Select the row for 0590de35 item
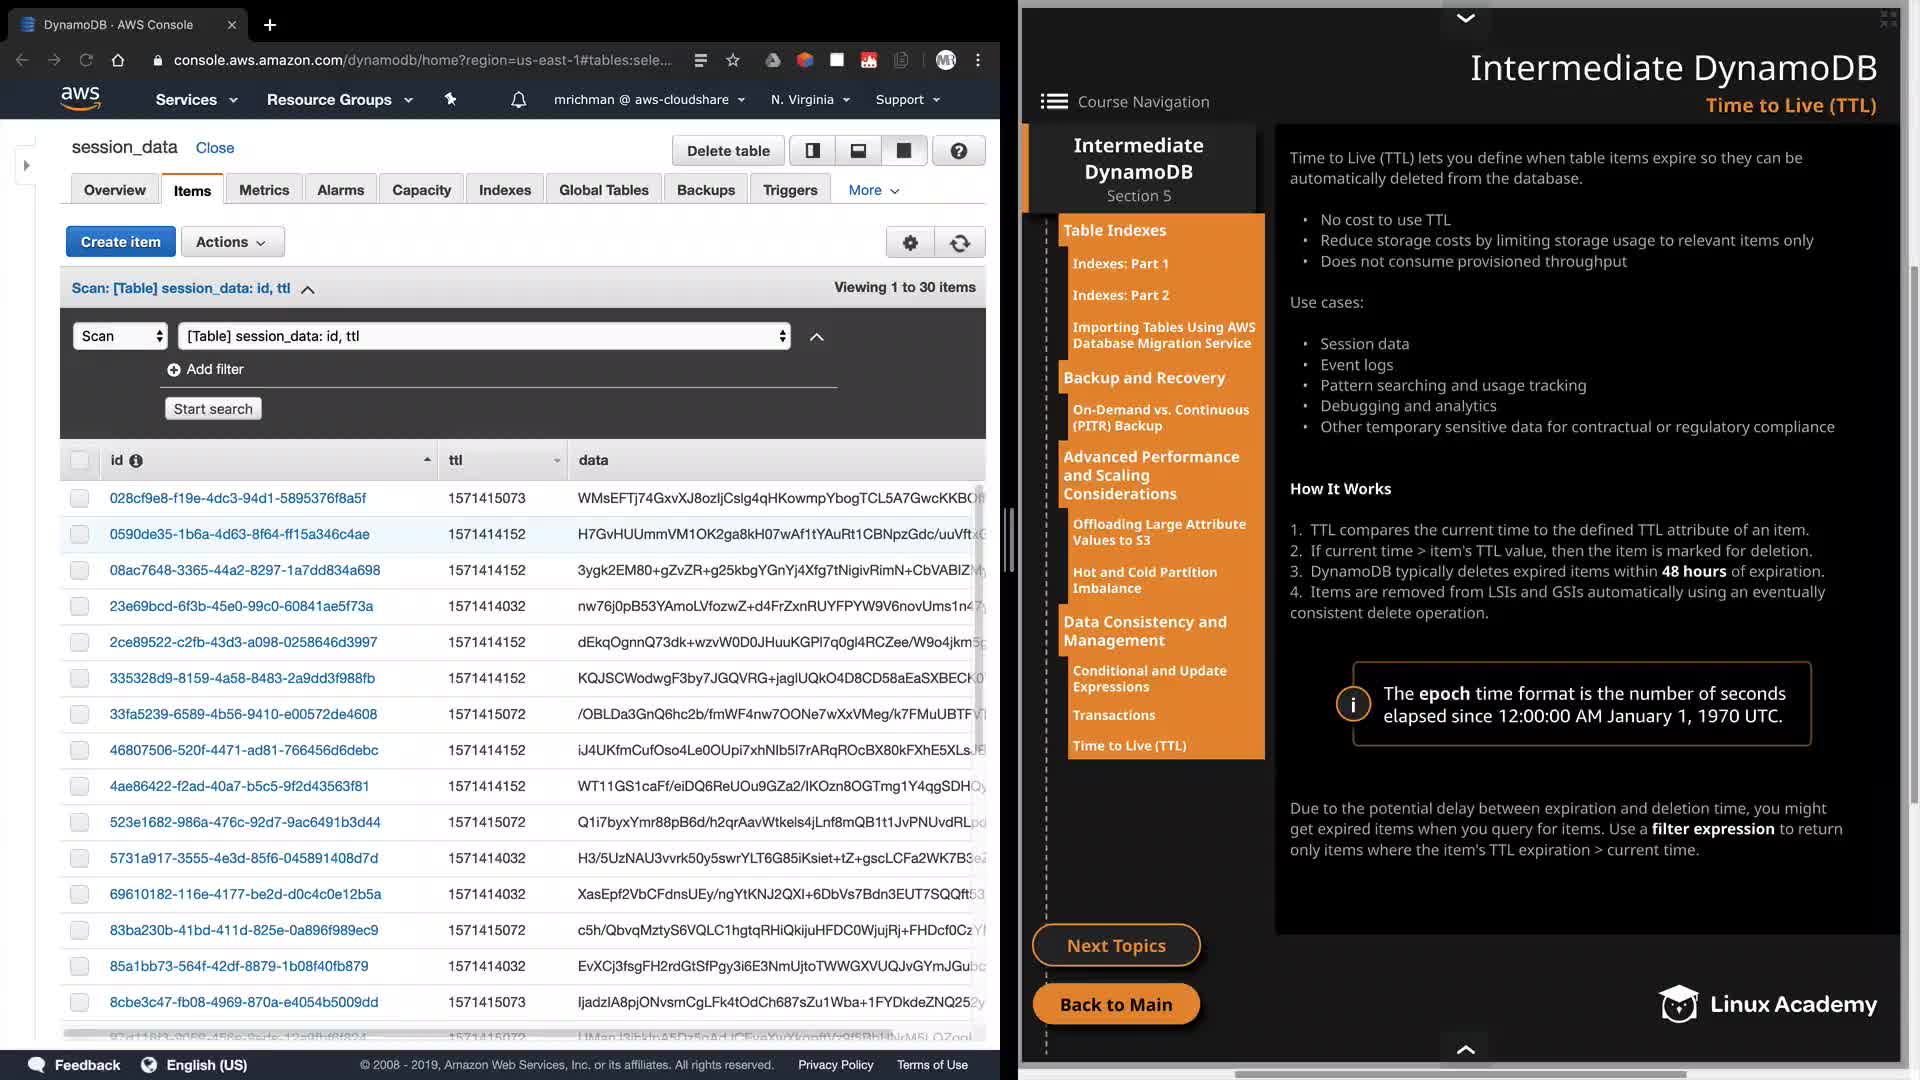1920x1080 pixels. (x=80, y=535)
